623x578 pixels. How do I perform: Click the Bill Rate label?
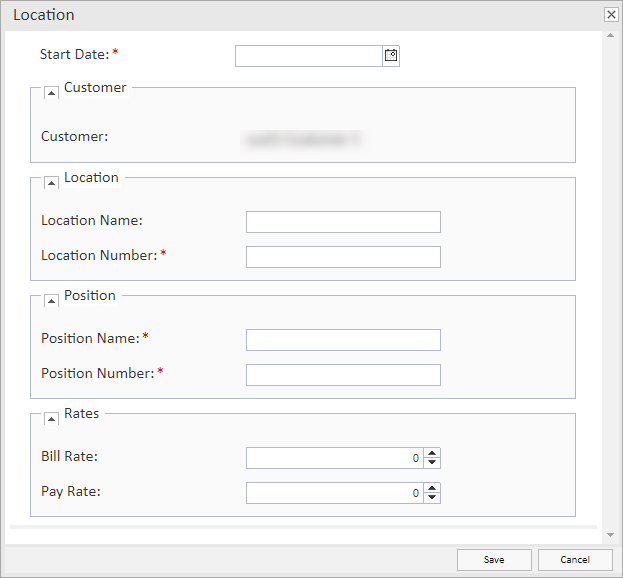(x=70, y=456)
